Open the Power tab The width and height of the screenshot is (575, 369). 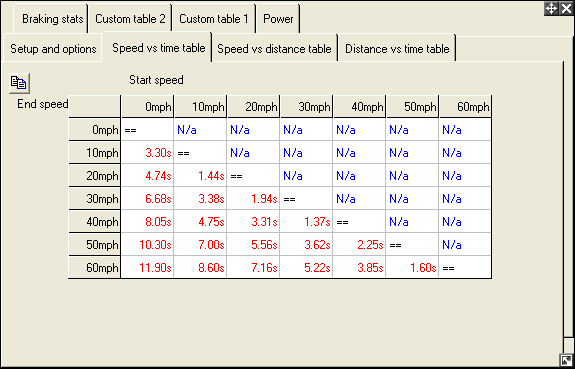tap(278, 19)
